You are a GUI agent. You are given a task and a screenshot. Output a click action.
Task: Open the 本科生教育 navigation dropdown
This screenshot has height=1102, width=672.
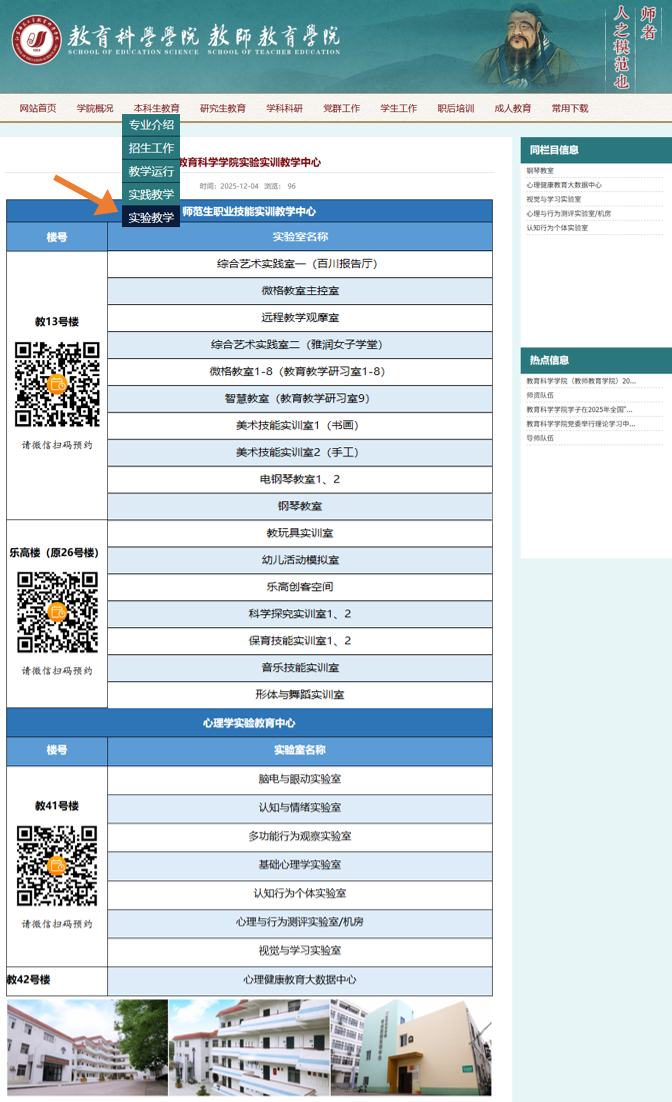(157, 108)
